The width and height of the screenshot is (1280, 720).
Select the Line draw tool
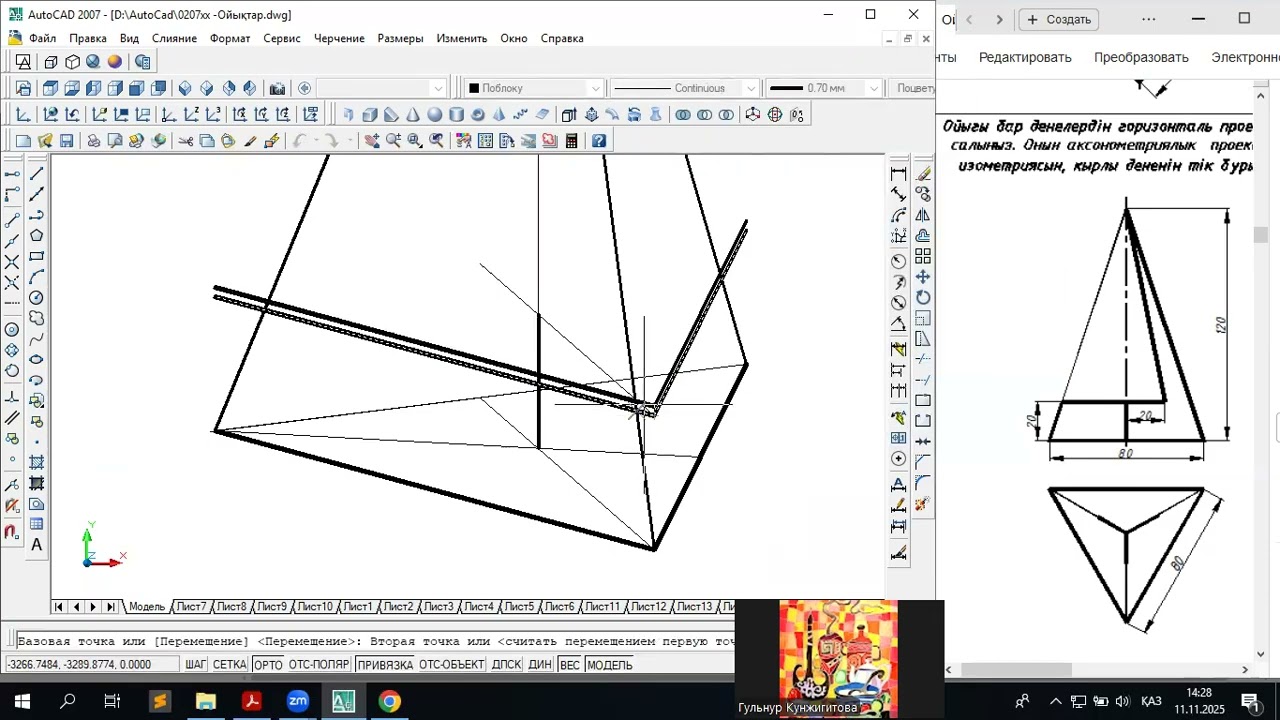(x=37, y=173)
